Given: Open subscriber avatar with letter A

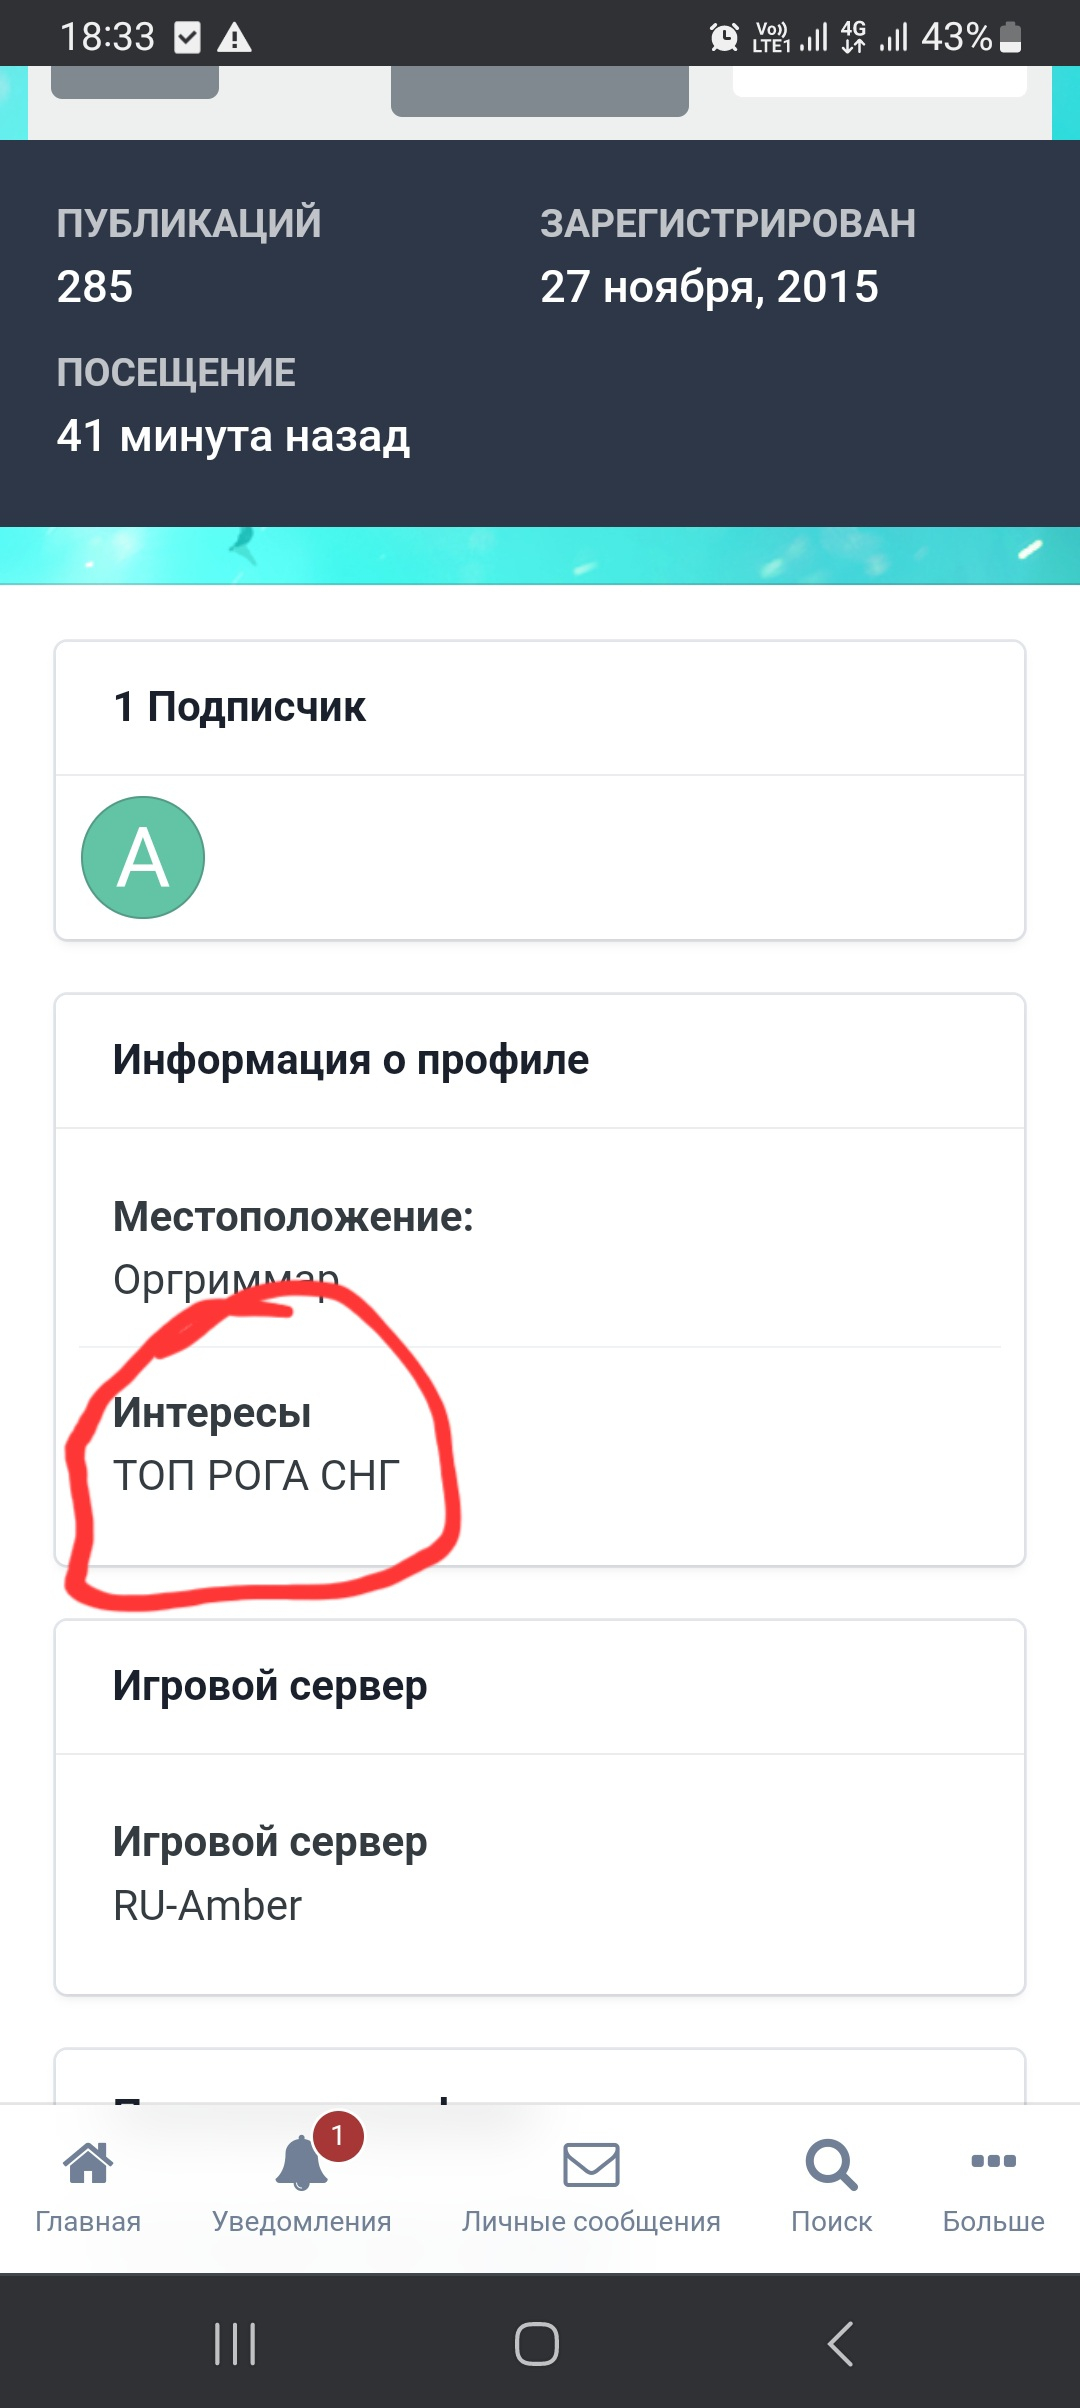Looking at the screenshot, I should (x=143, y=857).
